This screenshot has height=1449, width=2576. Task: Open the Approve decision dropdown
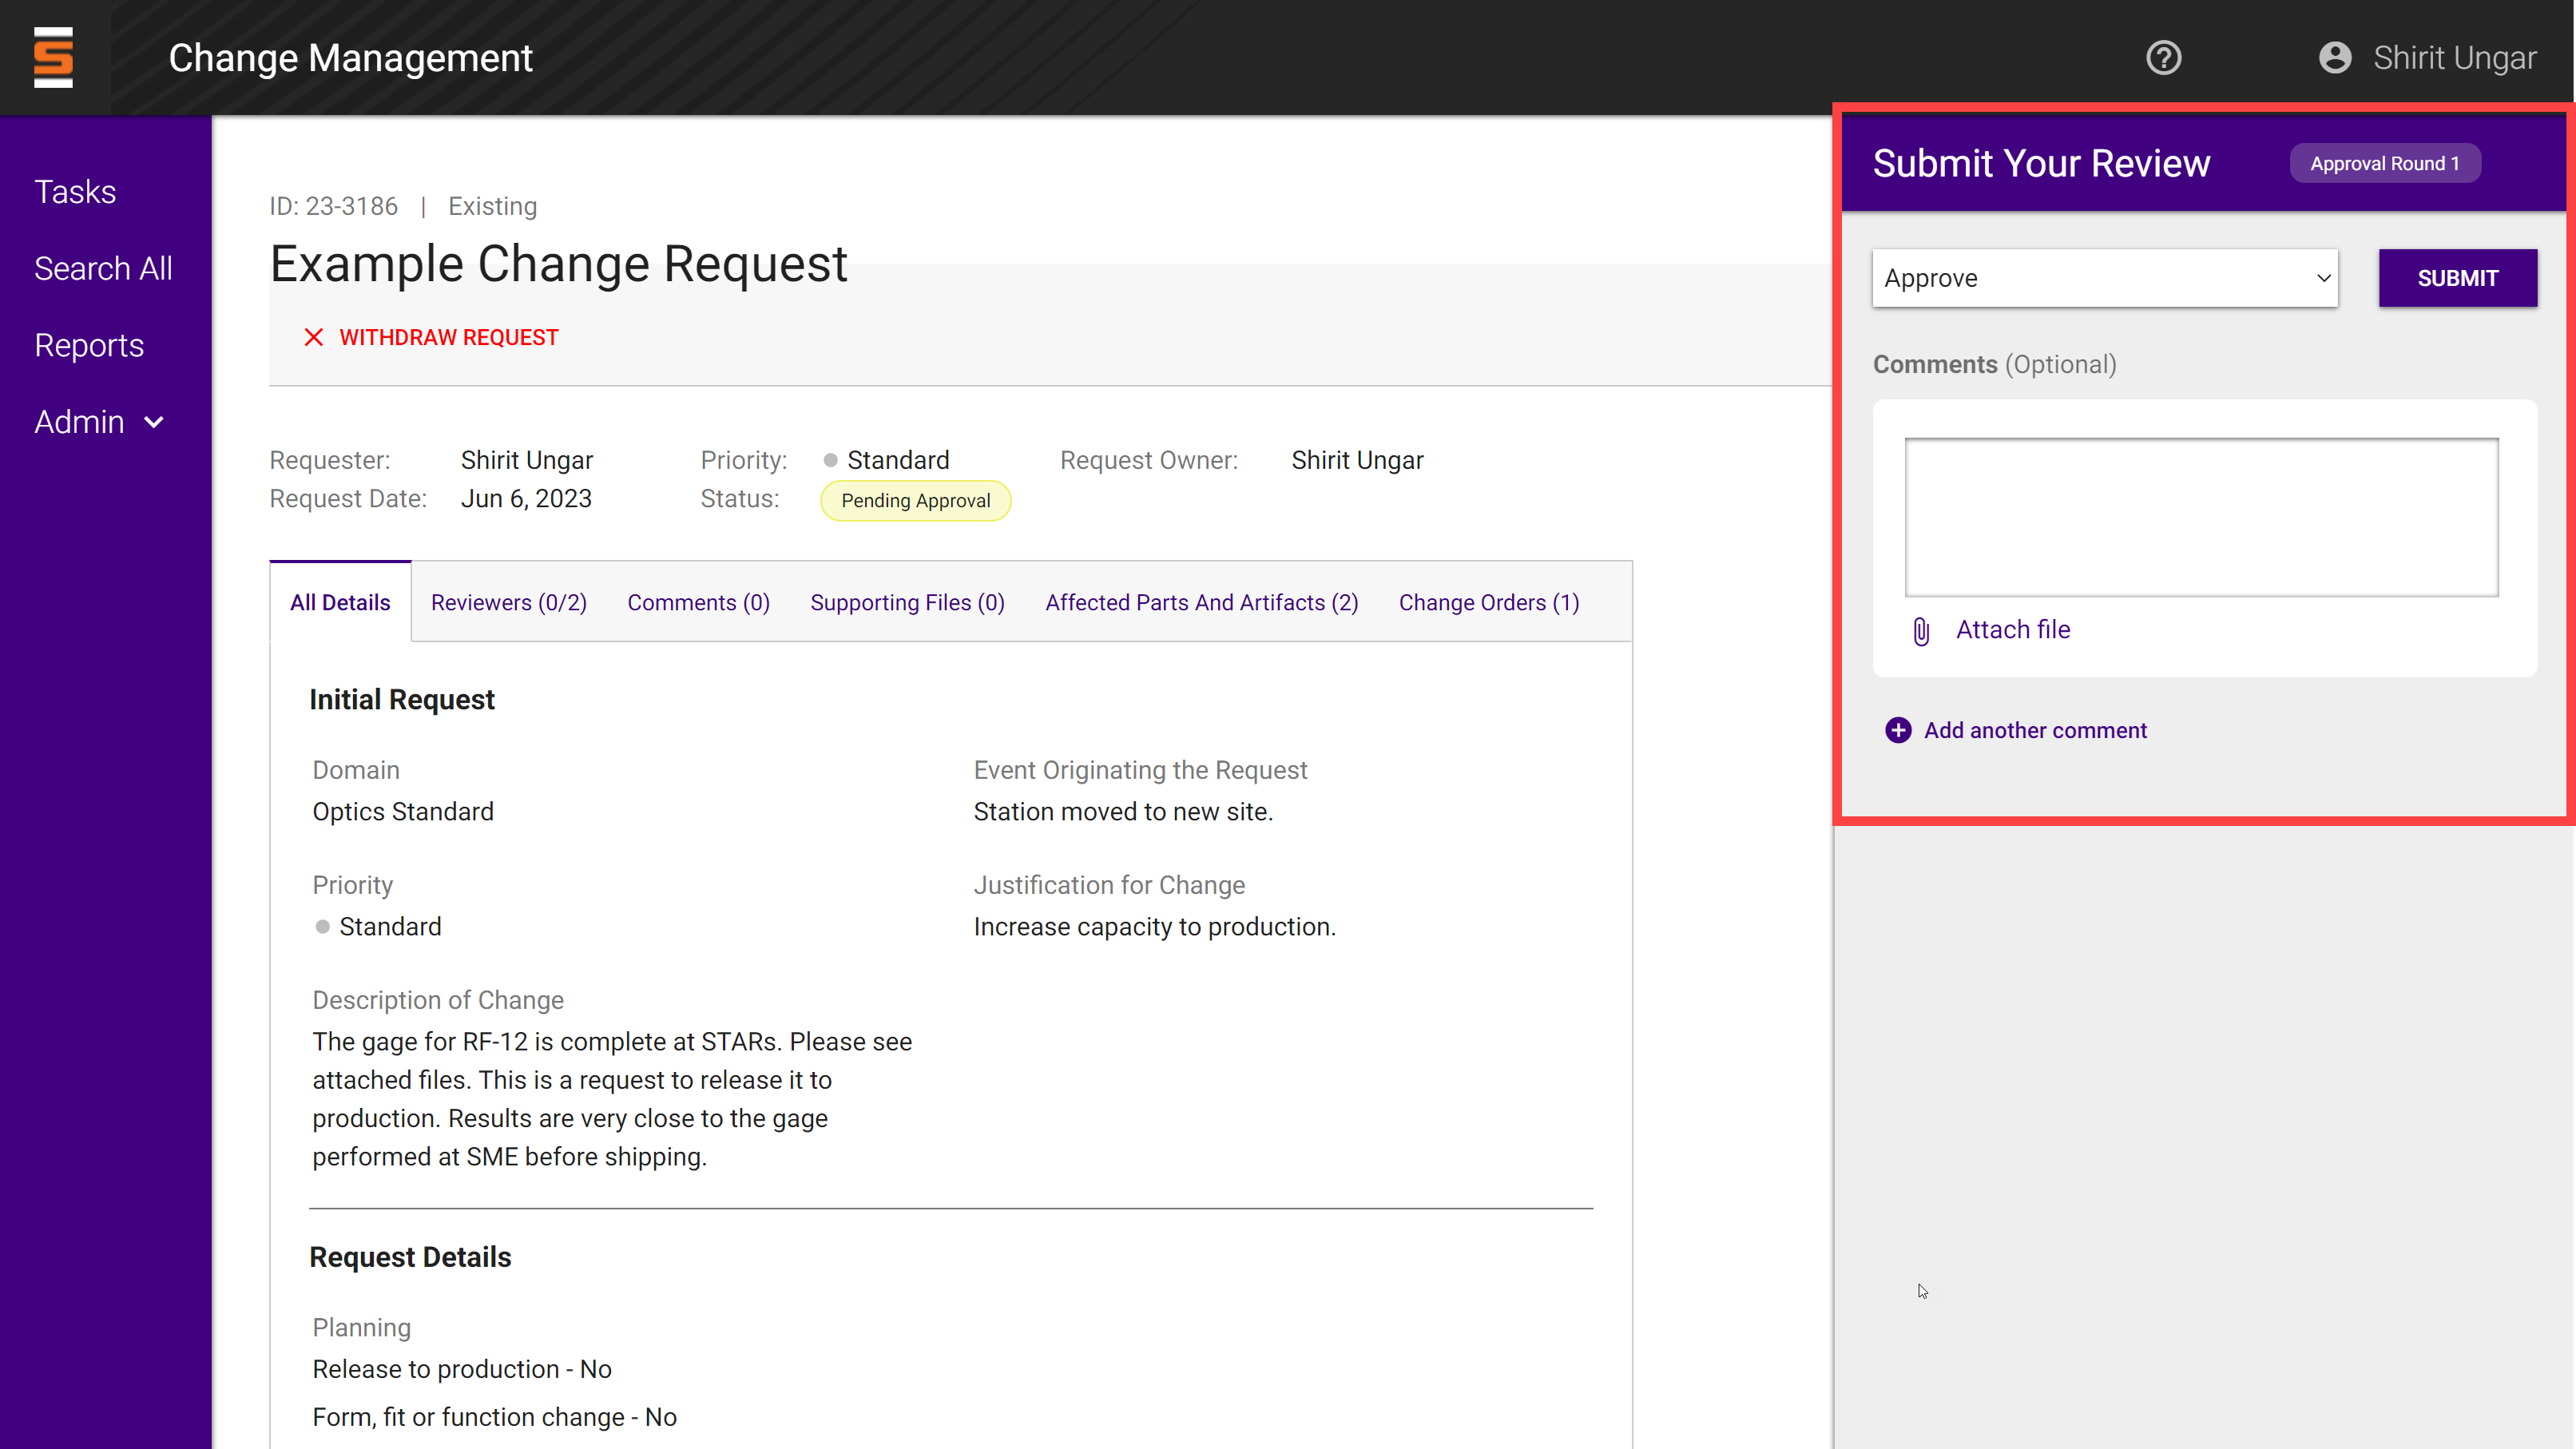[x=2104, y=278]
